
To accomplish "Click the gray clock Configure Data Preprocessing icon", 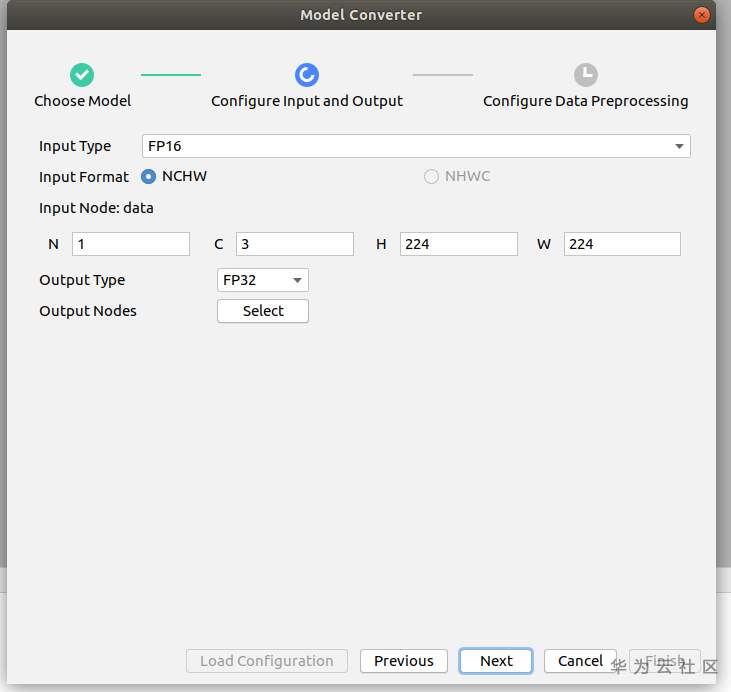I will pos(586,75).
